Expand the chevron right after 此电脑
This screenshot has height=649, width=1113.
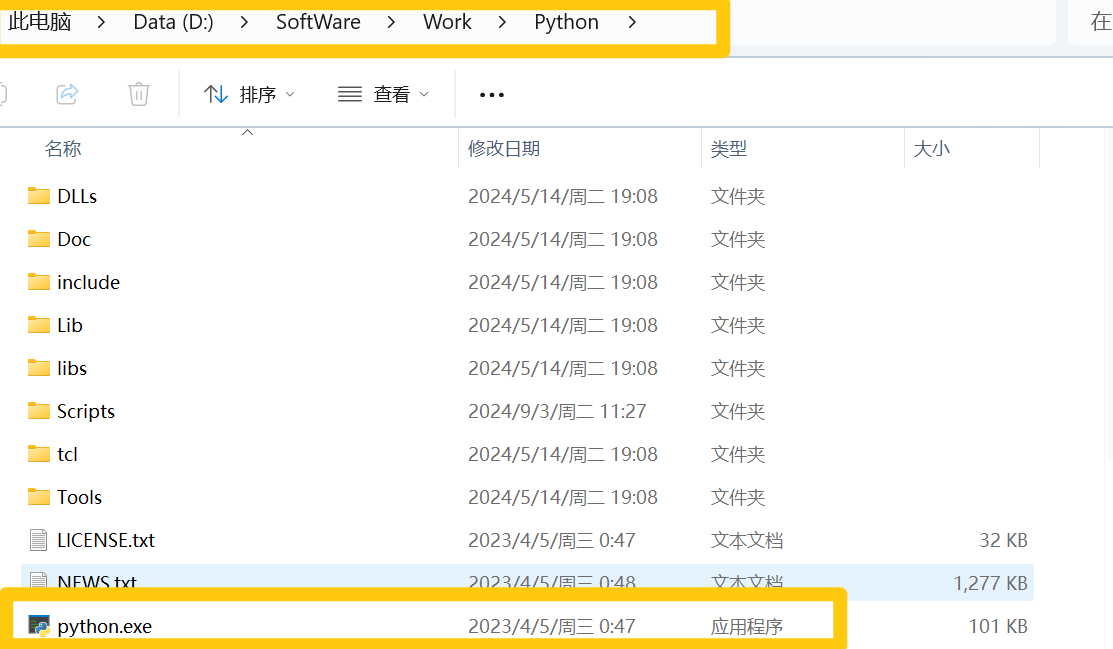(x=102, y=22)
